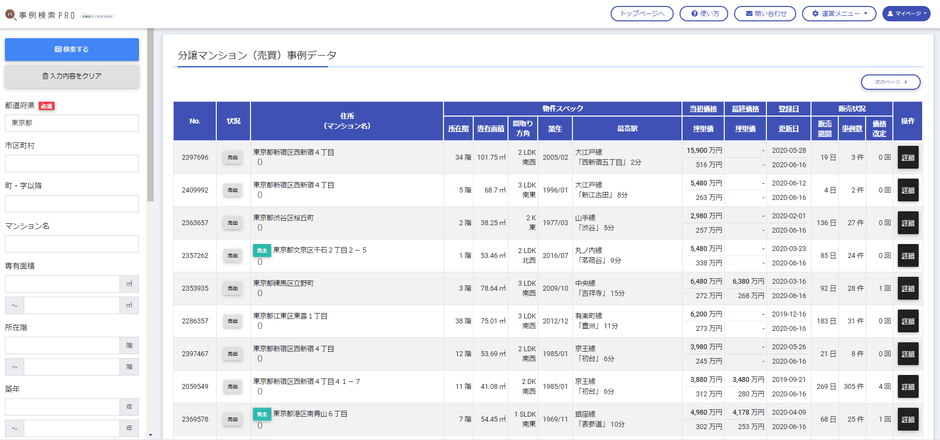Viewport: 940px width, 440px height.
Task: Click the 事例検索PRO logo icon
Action: (12, 13)
